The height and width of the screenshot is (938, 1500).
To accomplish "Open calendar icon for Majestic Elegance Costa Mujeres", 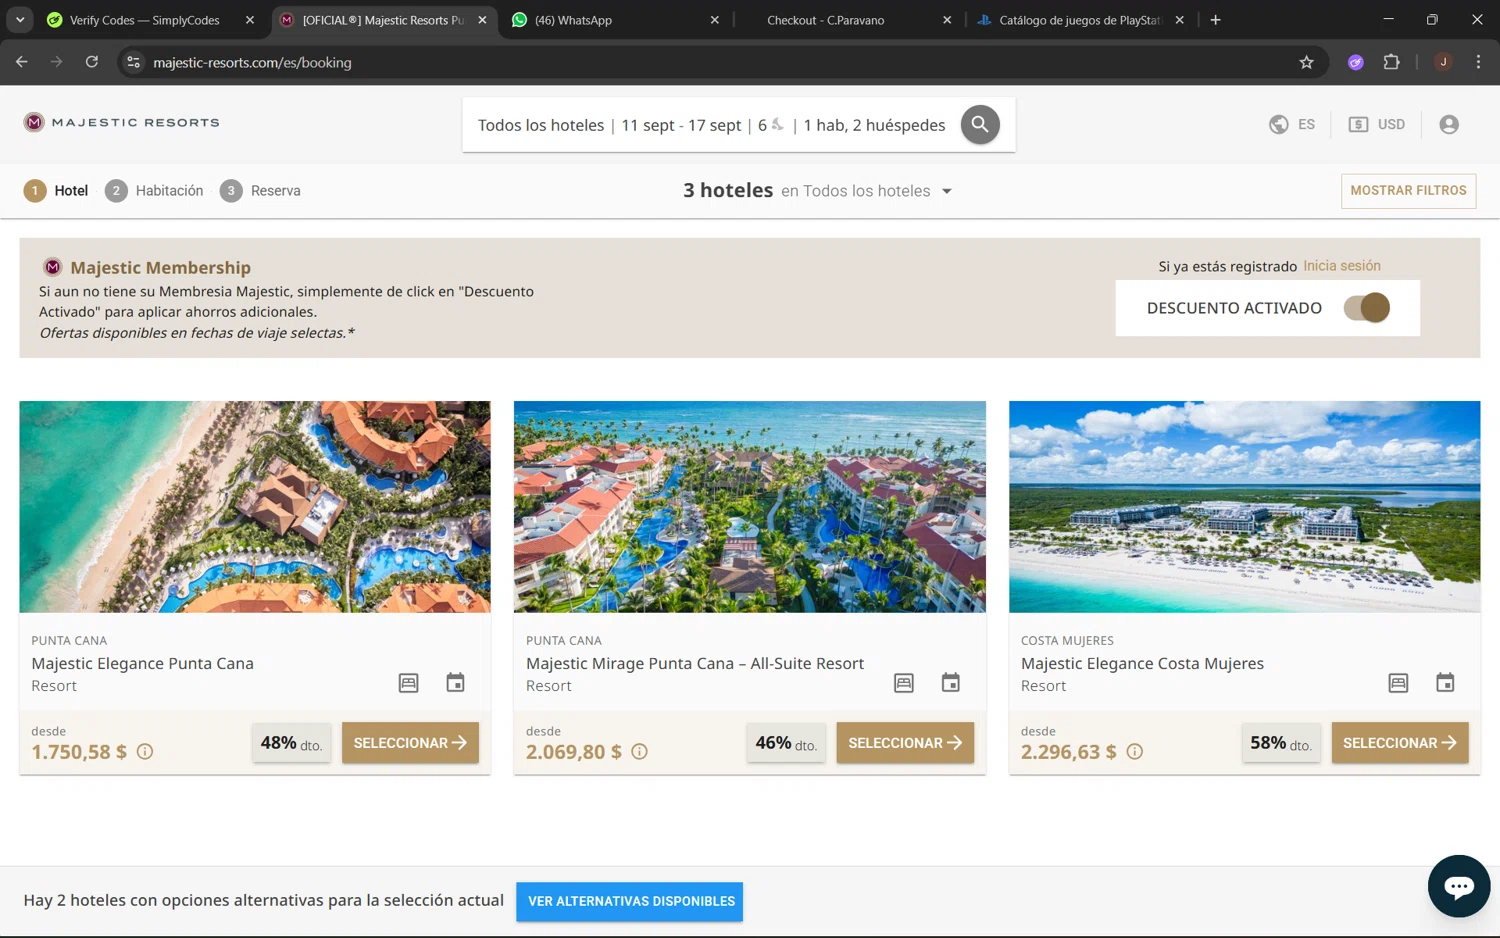I will 1445,683.
